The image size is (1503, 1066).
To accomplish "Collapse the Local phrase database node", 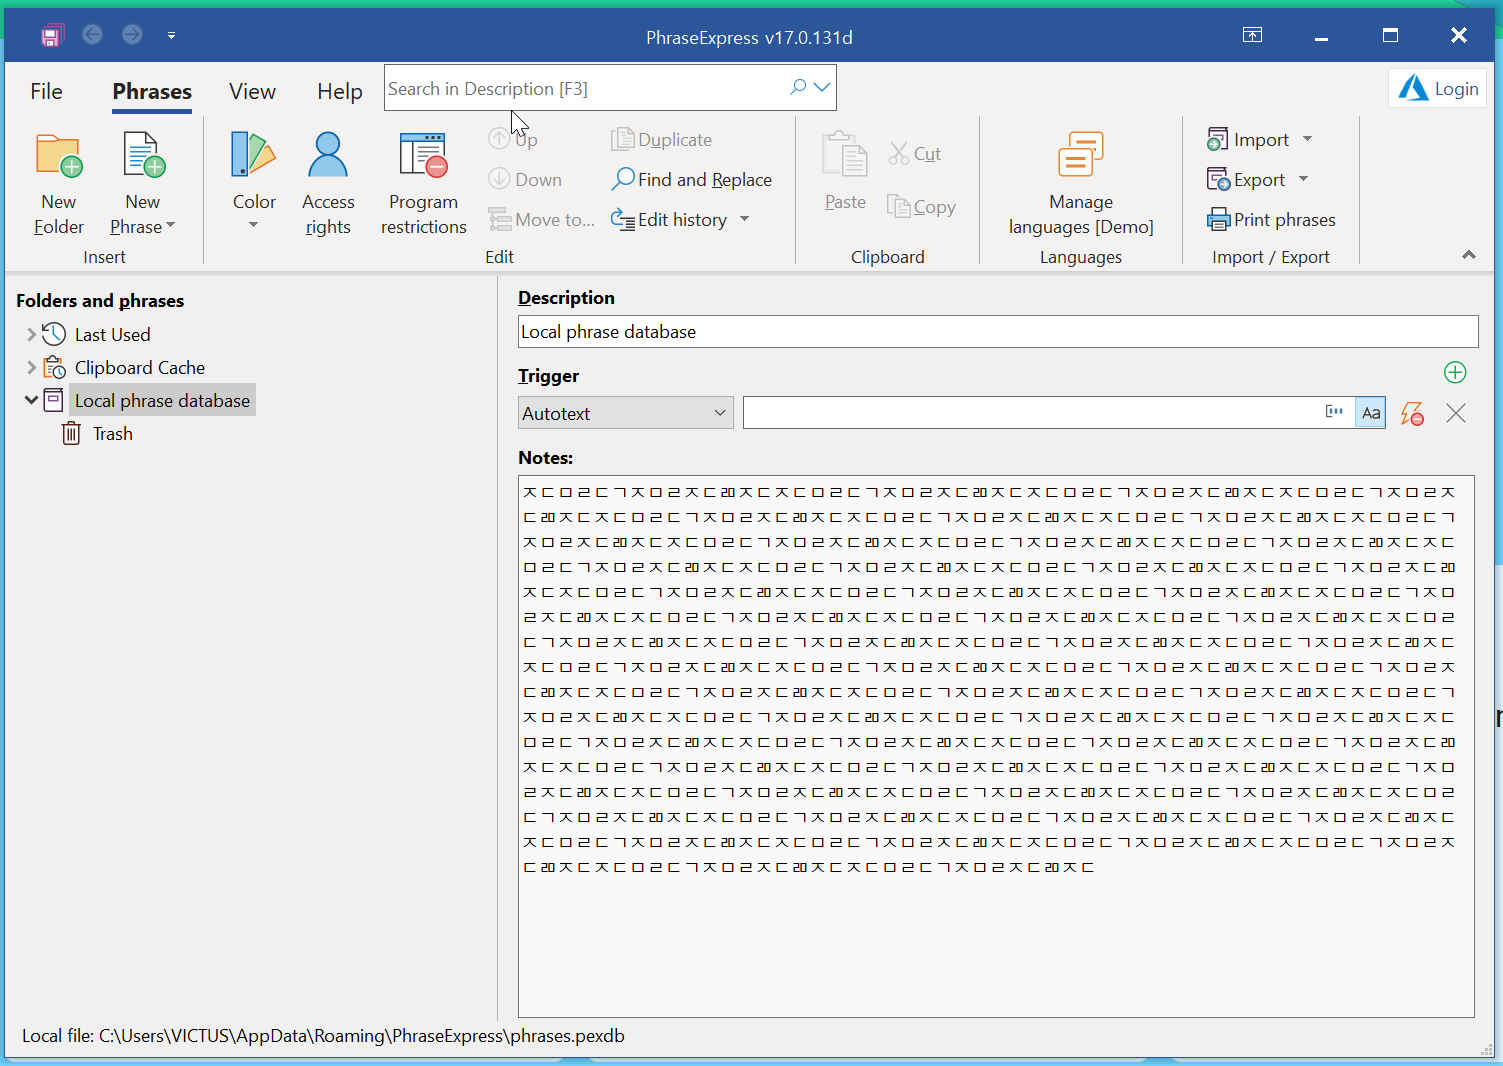I will tap(31, 400).
